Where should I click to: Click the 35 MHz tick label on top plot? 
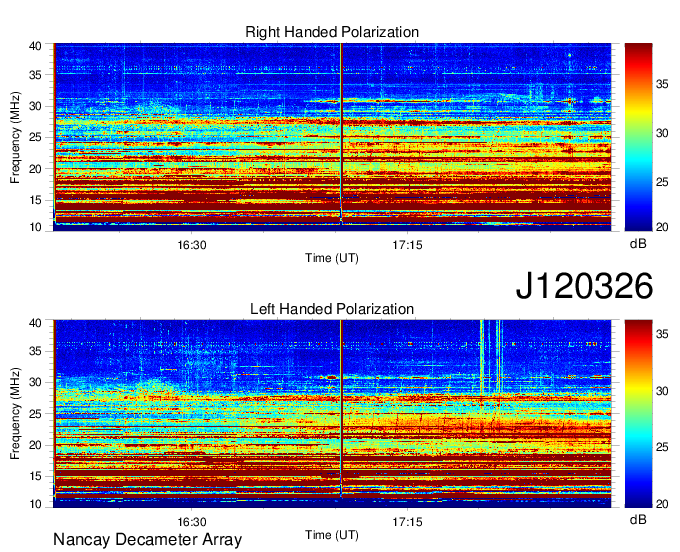pyautogui.click(x=35, y=75)
